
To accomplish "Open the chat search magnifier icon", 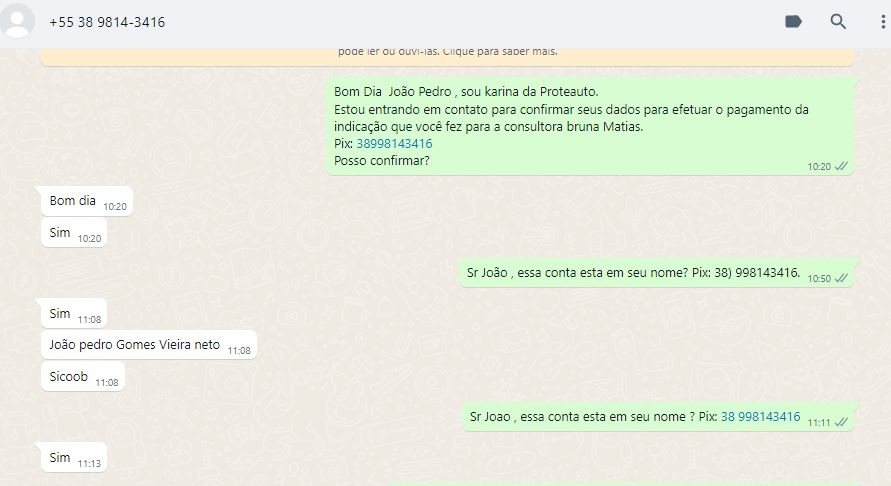I will point(838,22).
